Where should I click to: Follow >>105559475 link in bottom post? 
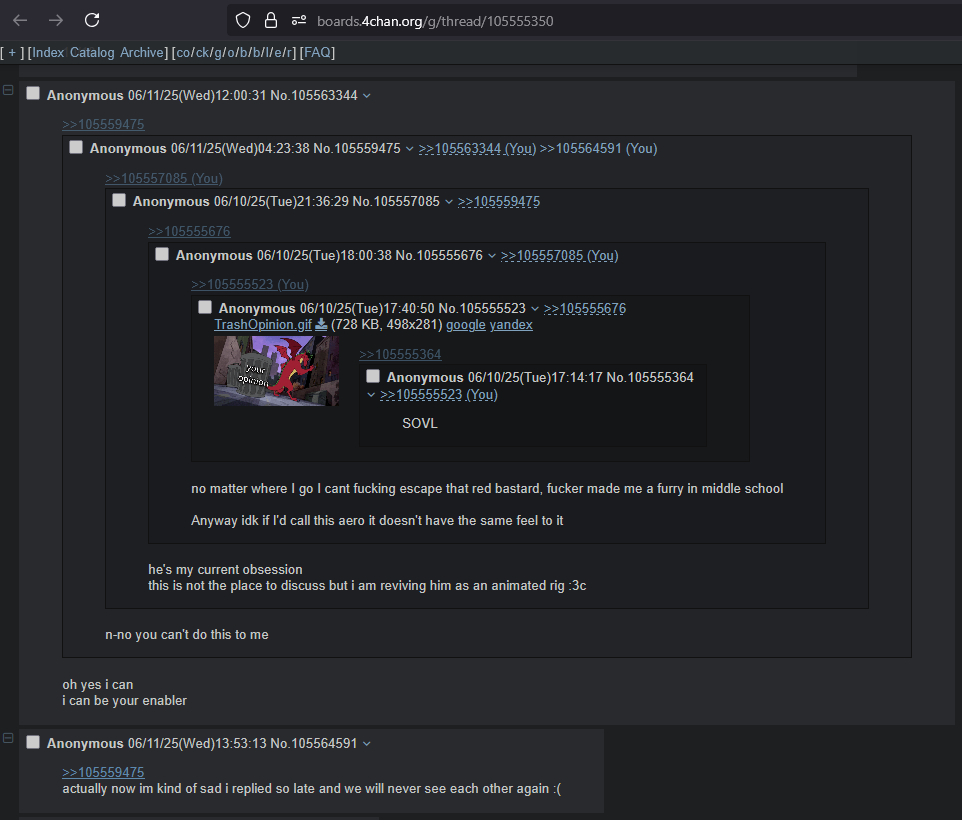coord(103,773)
